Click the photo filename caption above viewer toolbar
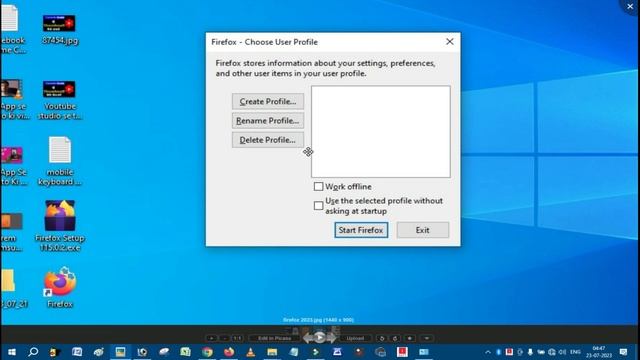This screenshot has height=360, width=640. pos(318,320)
